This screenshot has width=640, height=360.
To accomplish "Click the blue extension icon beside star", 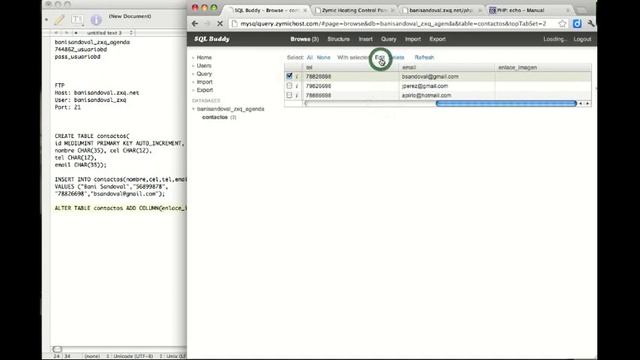I will [x=577, y=24].
